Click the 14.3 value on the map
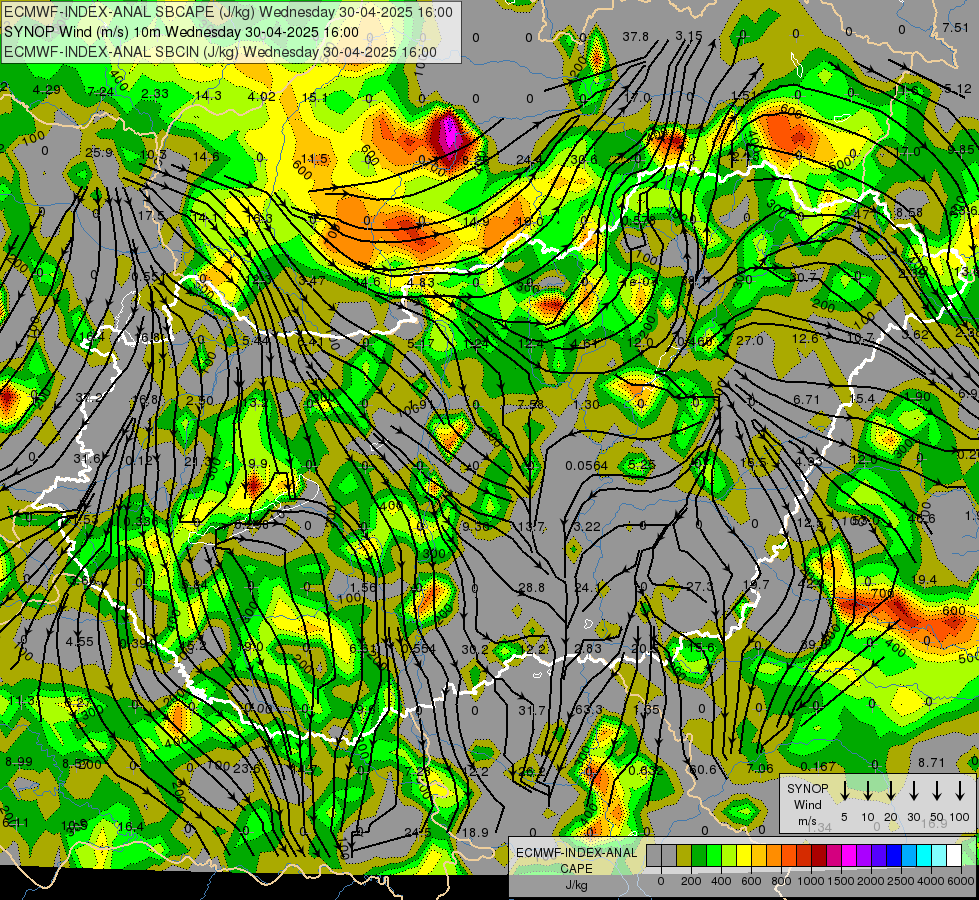979x900 pixels. pyautogui.click(x=208, y=96)
